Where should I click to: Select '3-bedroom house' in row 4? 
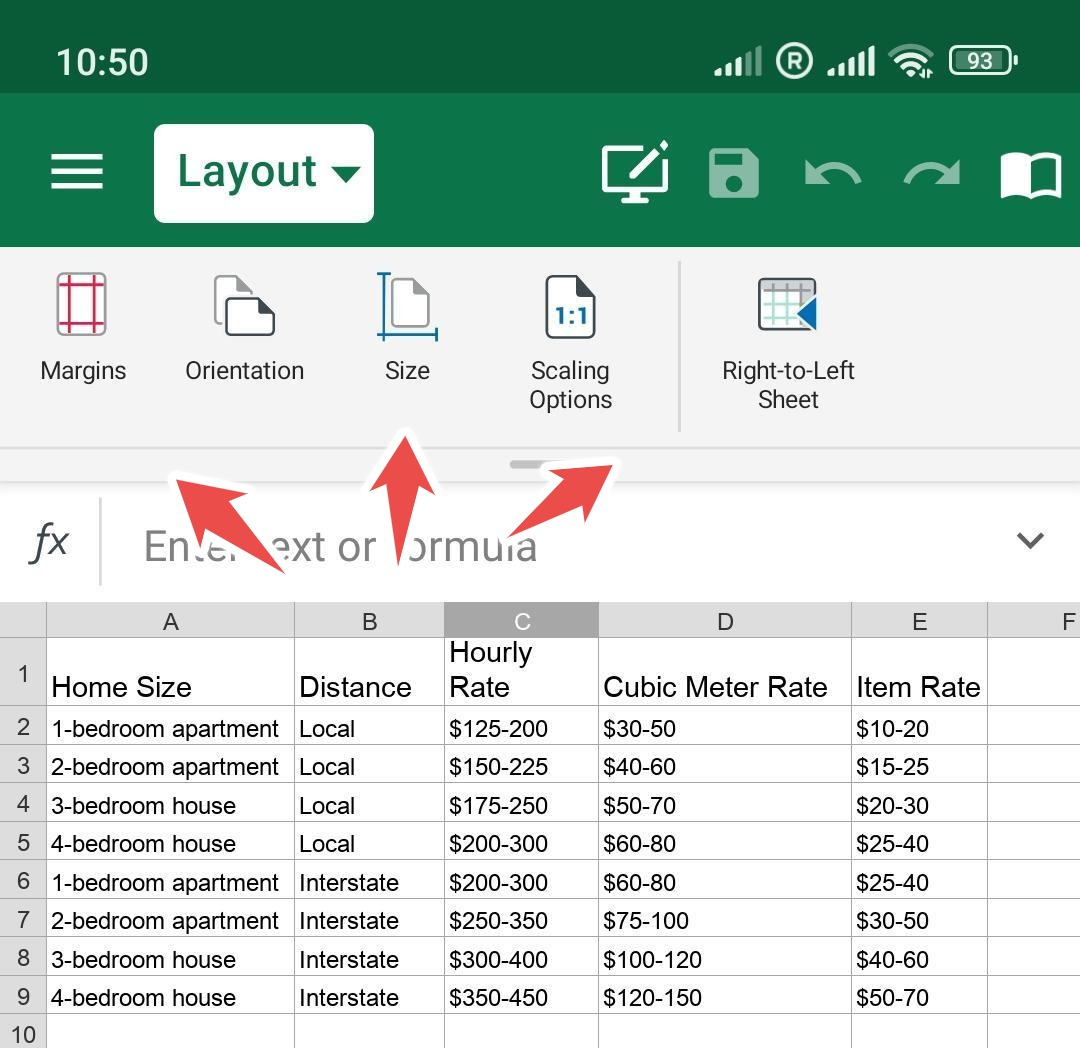171,803
